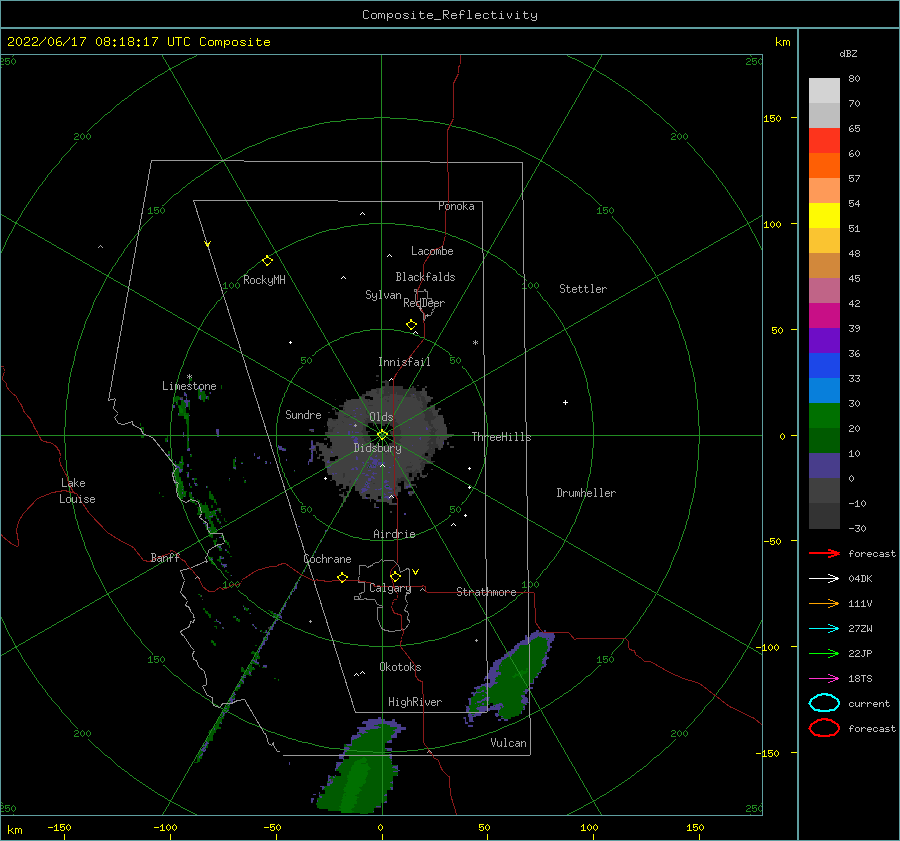Click the yellow radar marker near RockyMH
The image size is (900, 841).
(267, 261)
